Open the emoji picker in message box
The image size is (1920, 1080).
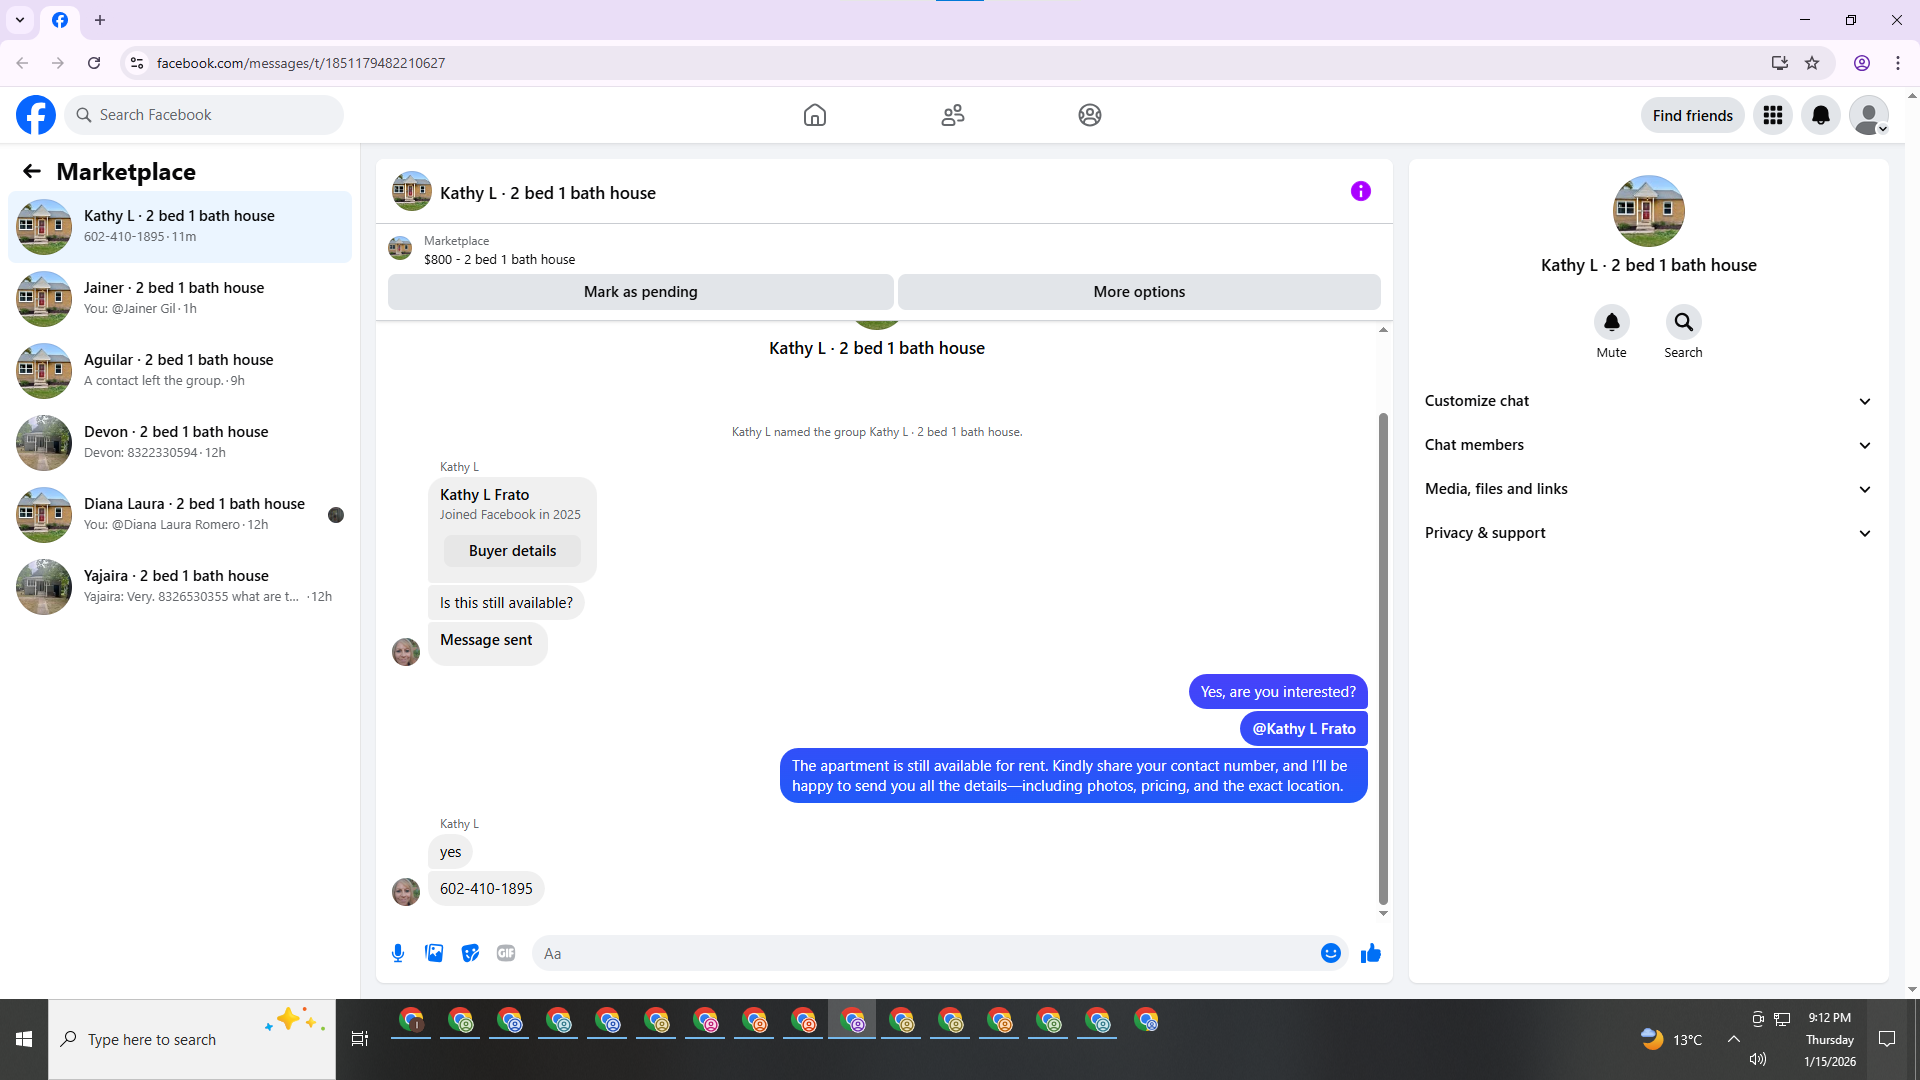pos(1330,953)
